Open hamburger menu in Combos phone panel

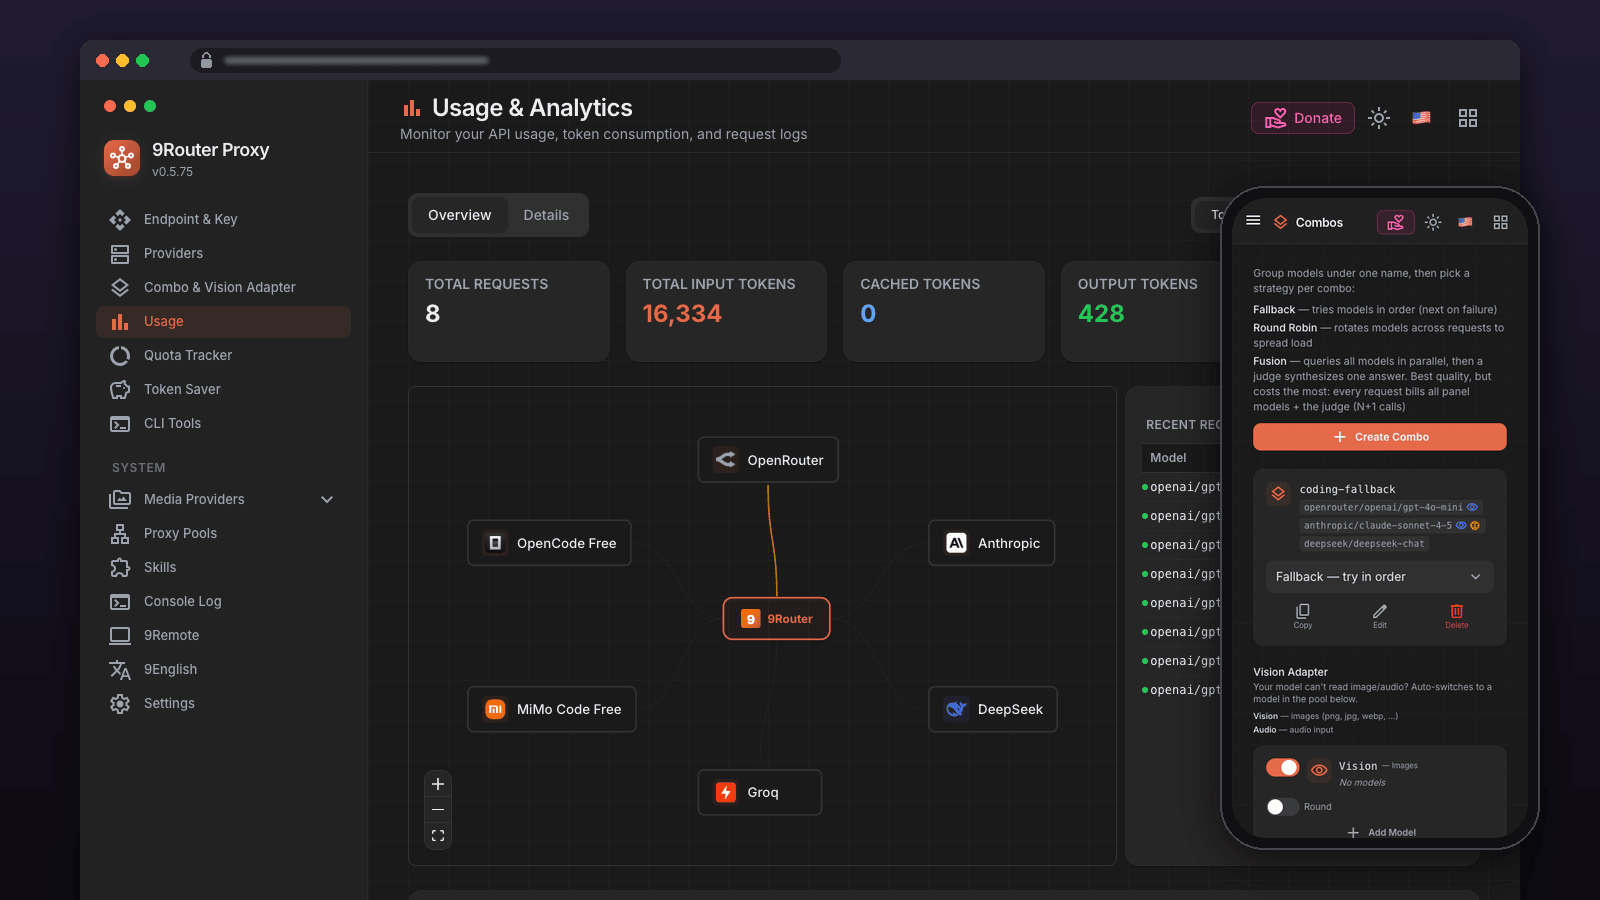[x=1253, y=221]
